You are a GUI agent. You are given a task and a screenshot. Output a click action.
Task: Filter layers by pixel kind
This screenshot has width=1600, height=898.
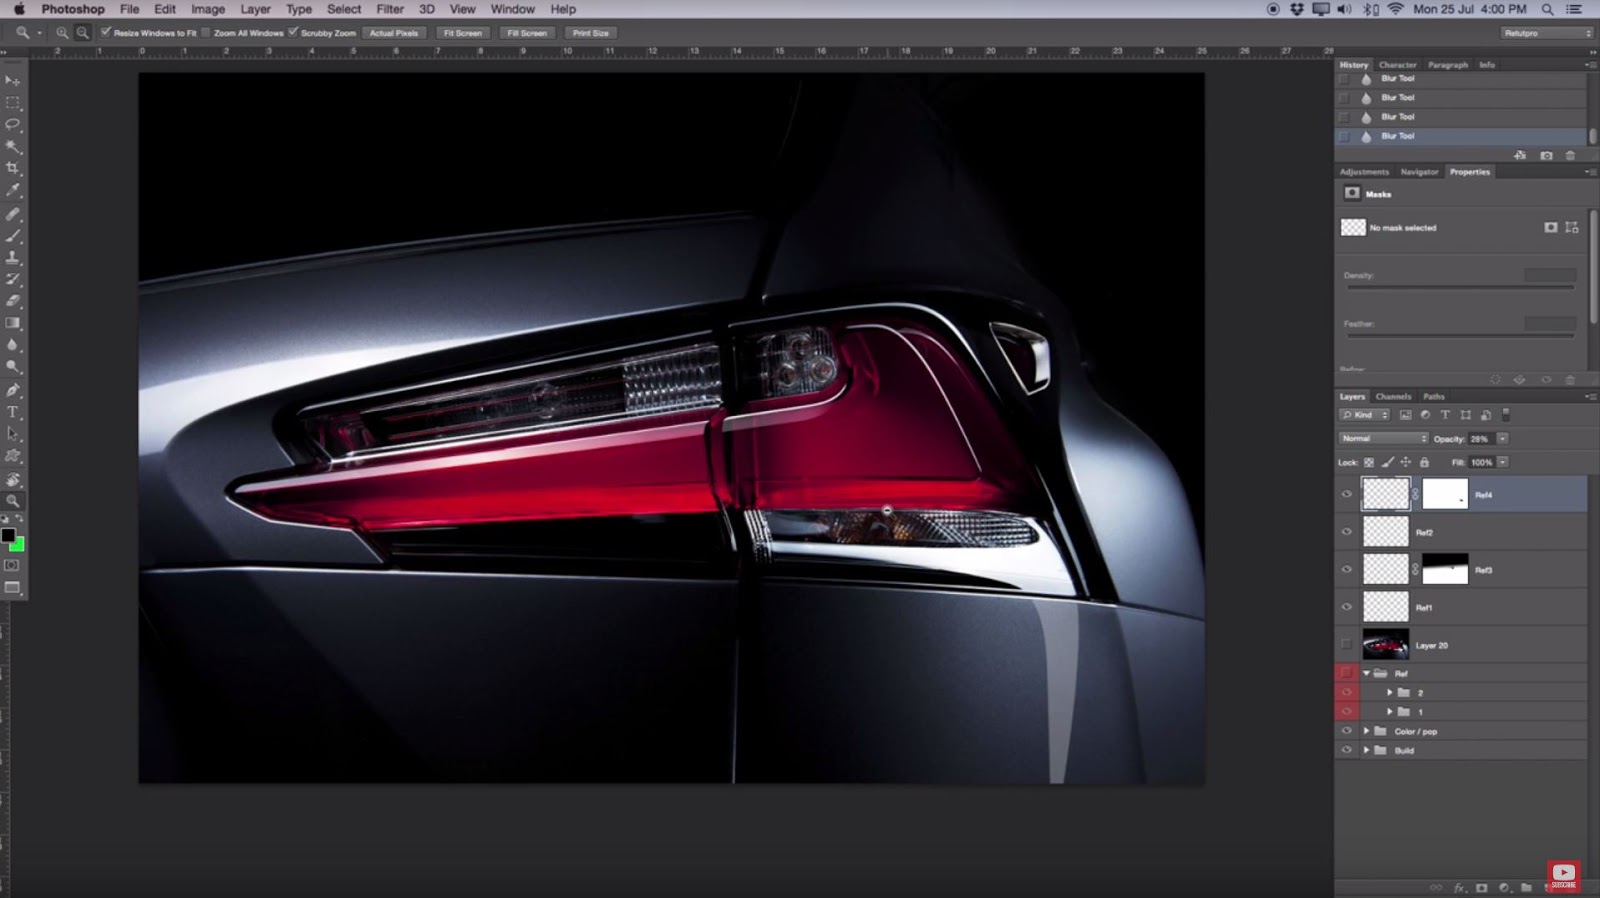coord(1405,415)
